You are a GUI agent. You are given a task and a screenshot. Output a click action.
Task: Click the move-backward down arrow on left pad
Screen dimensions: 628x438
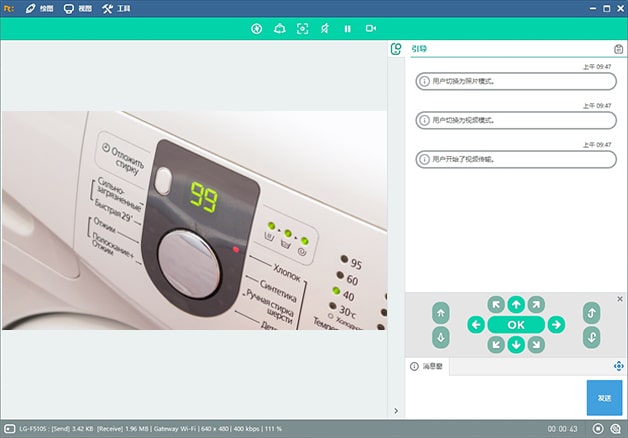[x=441, y=338]
